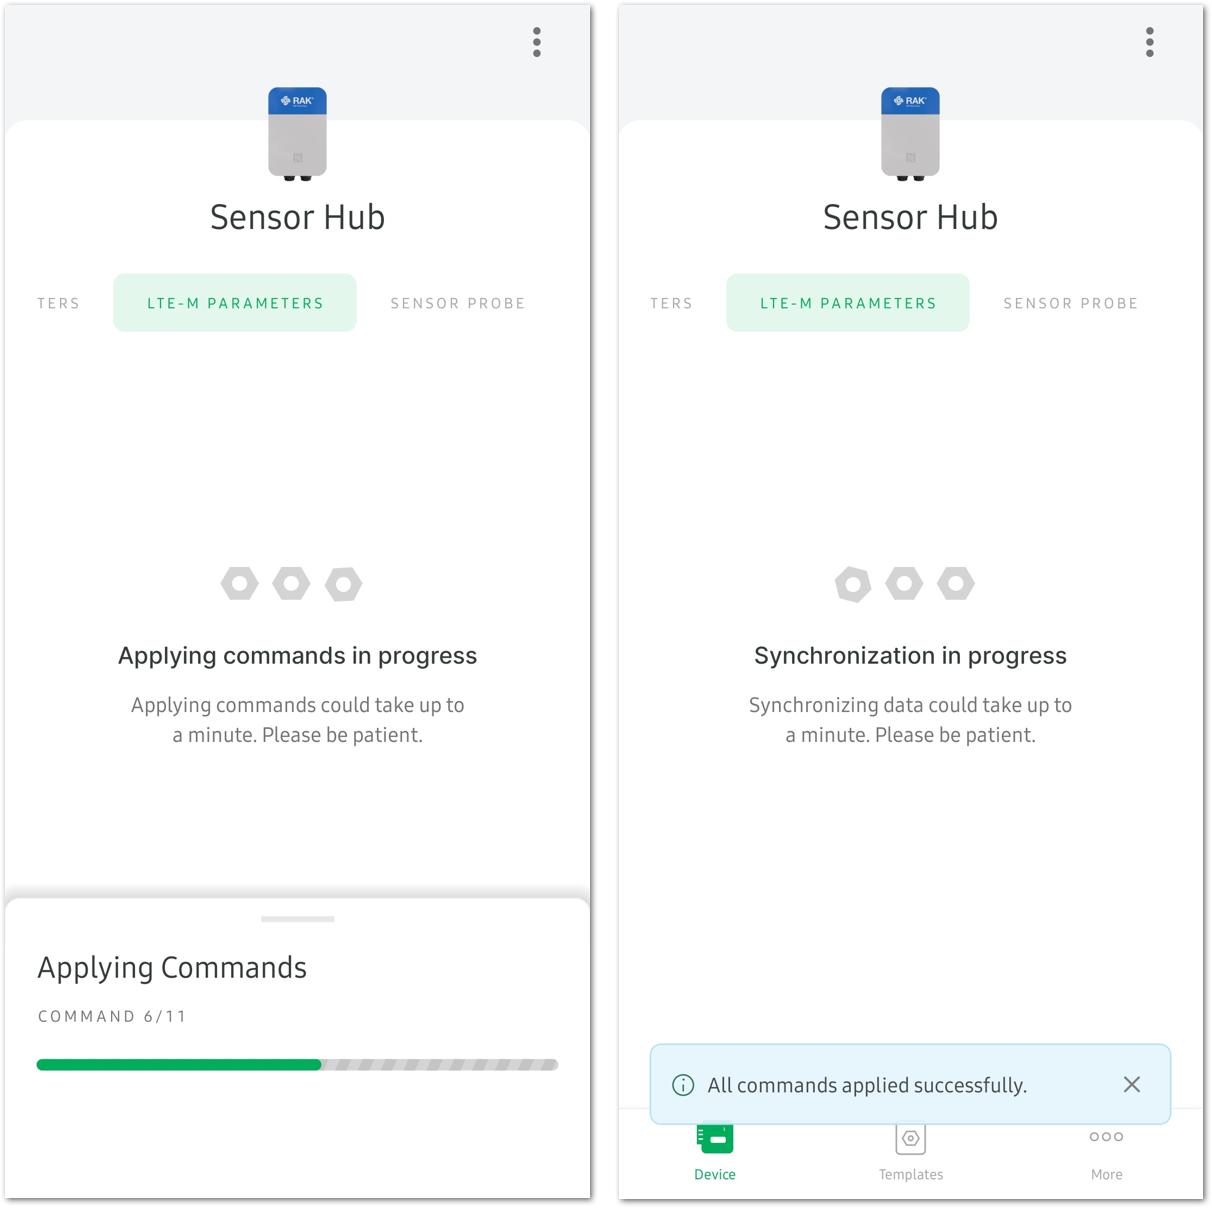Image resolution: width=1212 pixels, height=1208 pixels.
Task: Tap the Sensor Hub device image on left
Action: (x=297, y=134)
